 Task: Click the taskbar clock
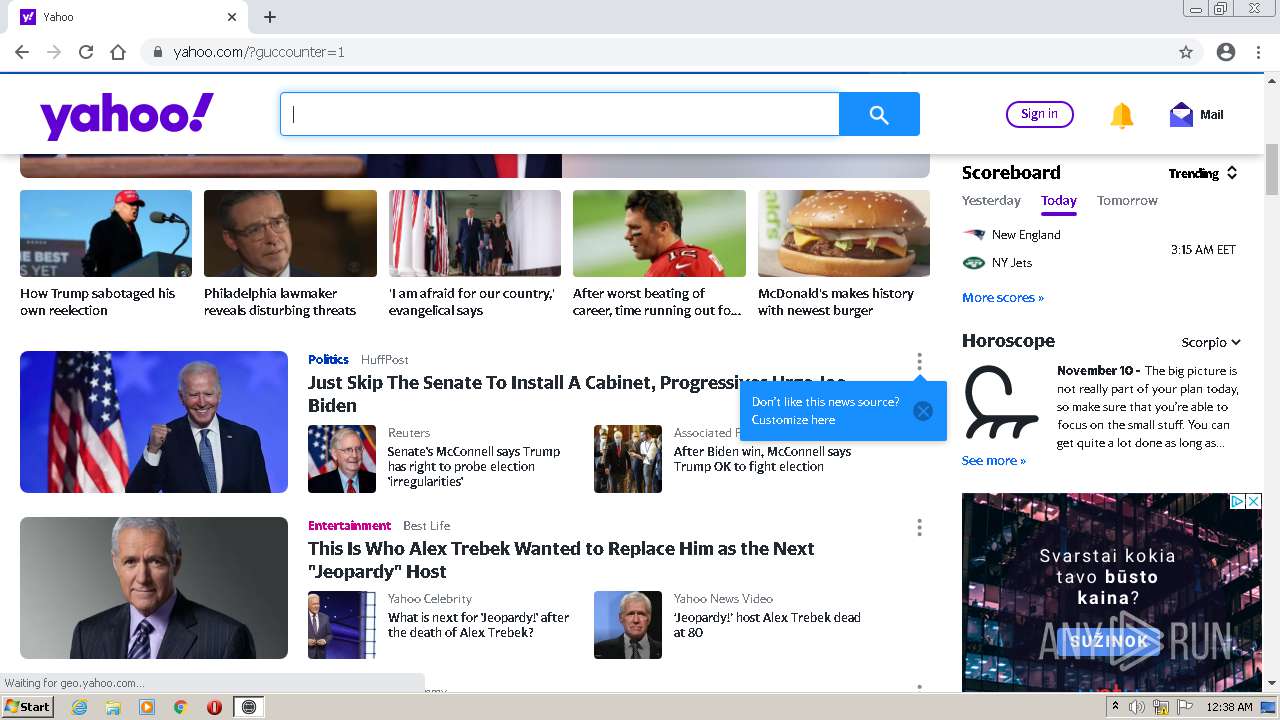pyautogui.click(x=1229, y=707)
